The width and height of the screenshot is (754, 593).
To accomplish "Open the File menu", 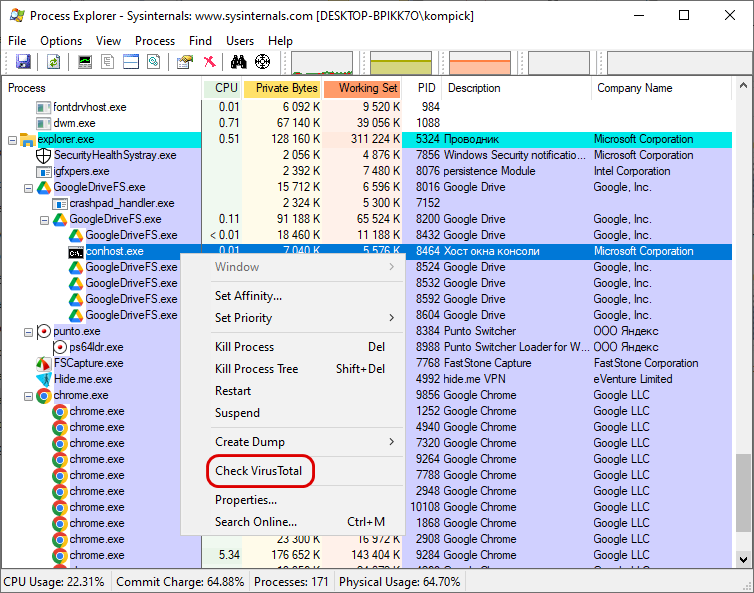I will [x=17, y=41].
